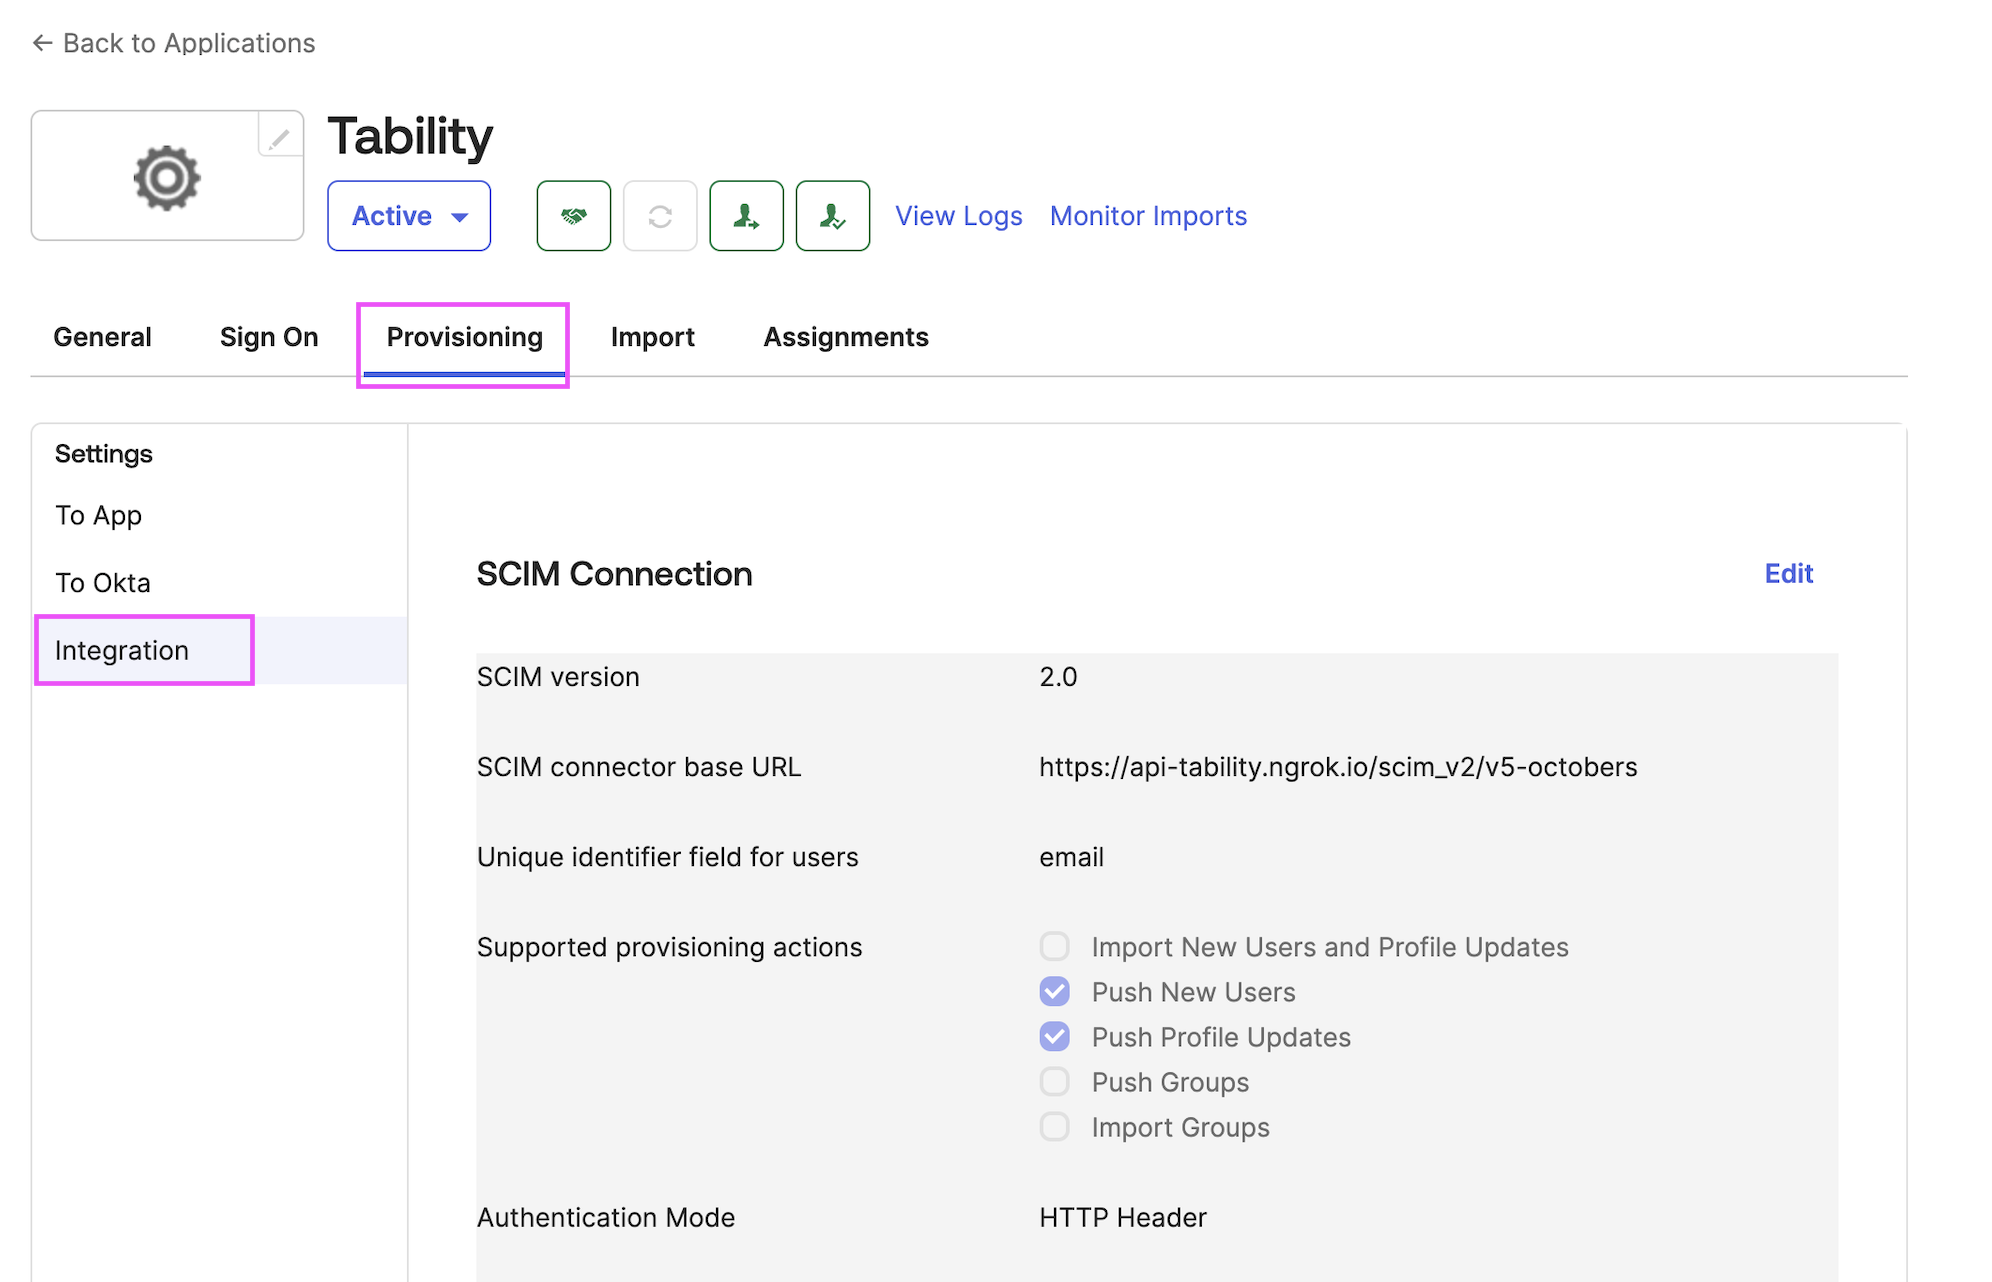Image resolution: width=1992 pixels, height=1282 pixels.
Task: Switch to the Import tab
Action: [652, 337]
